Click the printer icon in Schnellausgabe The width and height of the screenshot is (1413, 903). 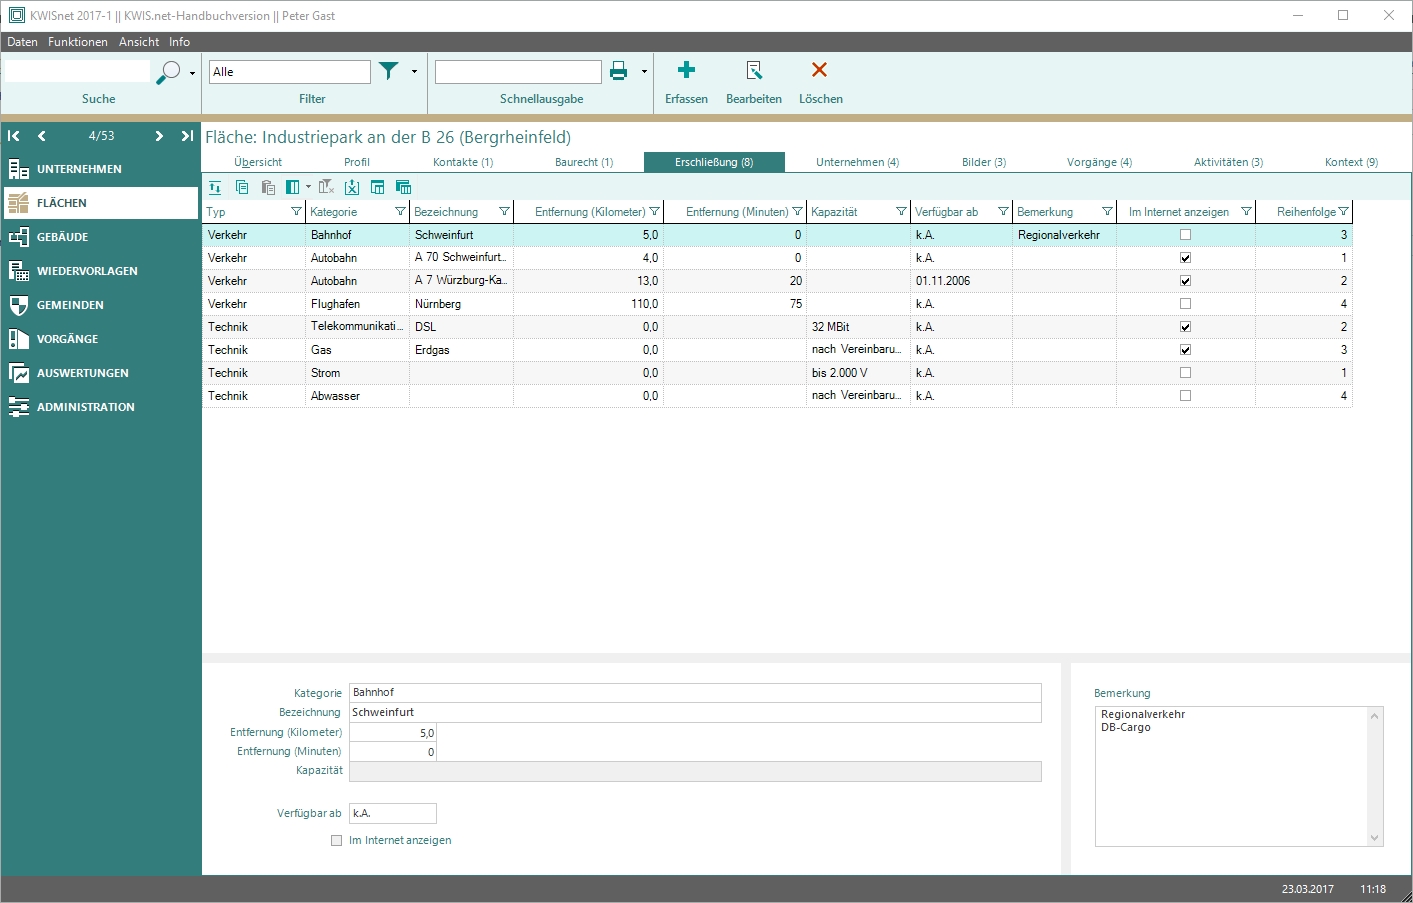pyautogui.click(x=619, y=71)
